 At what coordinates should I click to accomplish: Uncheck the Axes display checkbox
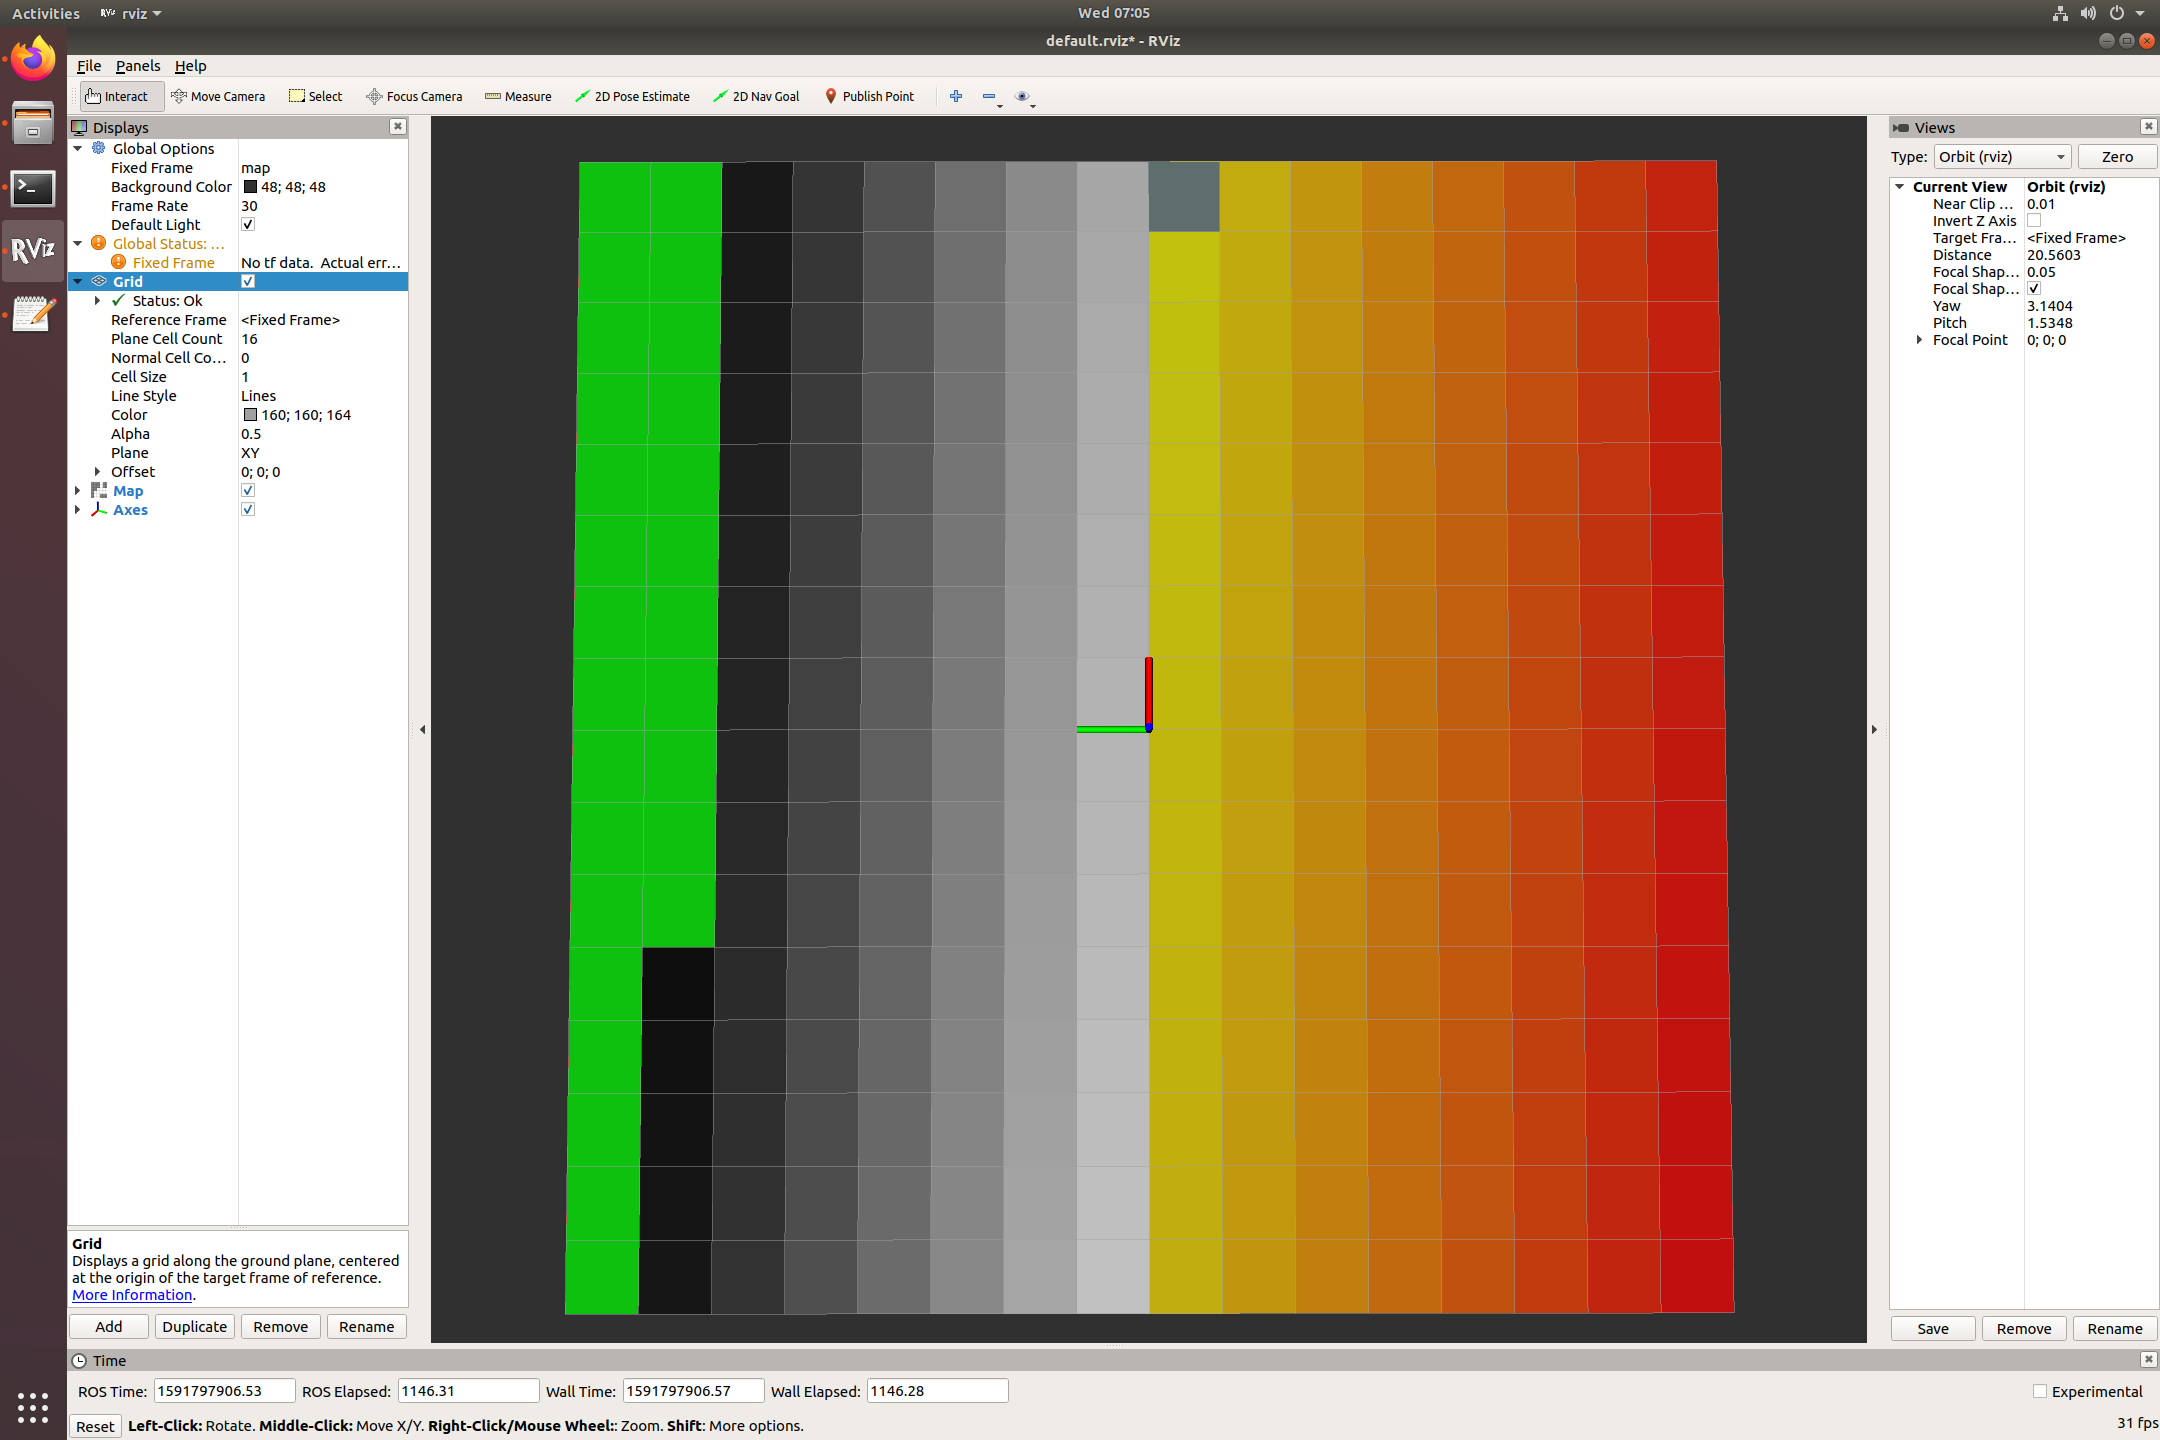248,510
